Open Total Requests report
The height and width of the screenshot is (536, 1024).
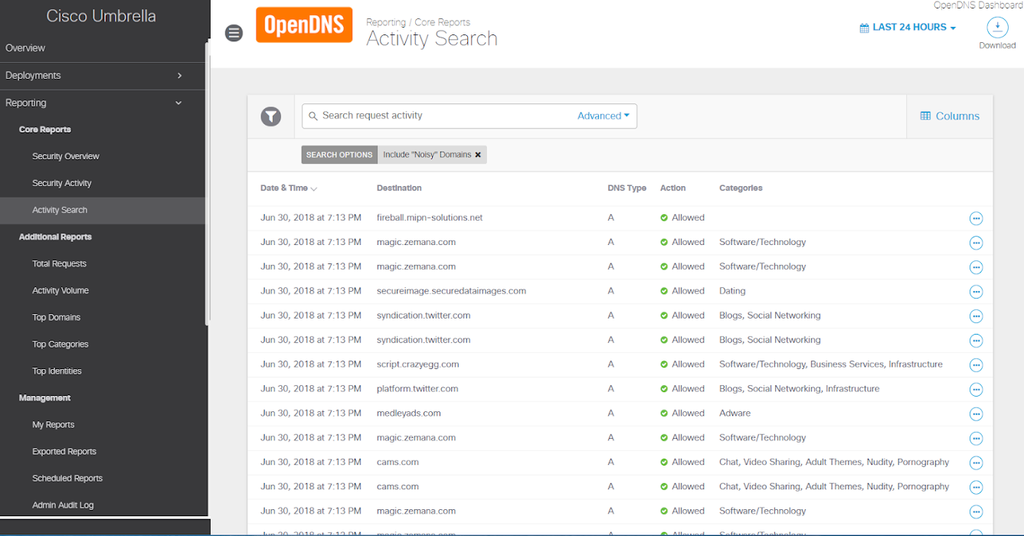(x=59, y=264)
